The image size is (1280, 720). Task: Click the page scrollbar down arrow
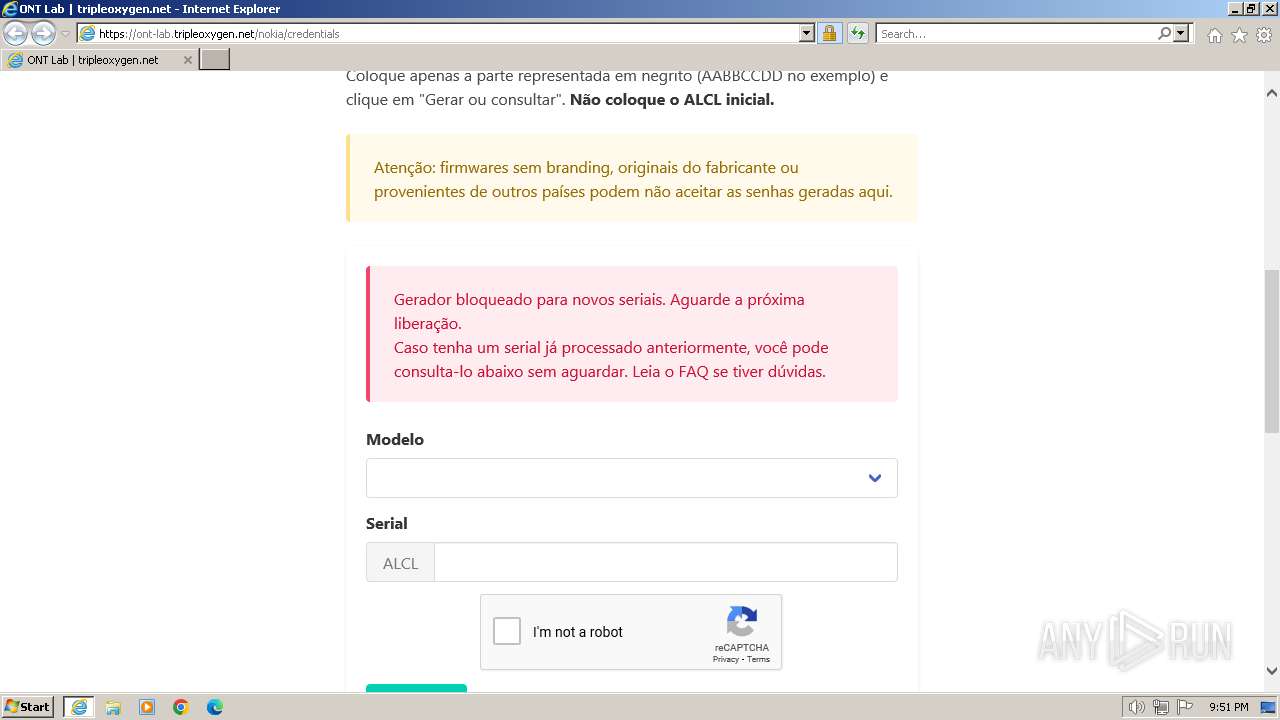(x=1271, y=671)
